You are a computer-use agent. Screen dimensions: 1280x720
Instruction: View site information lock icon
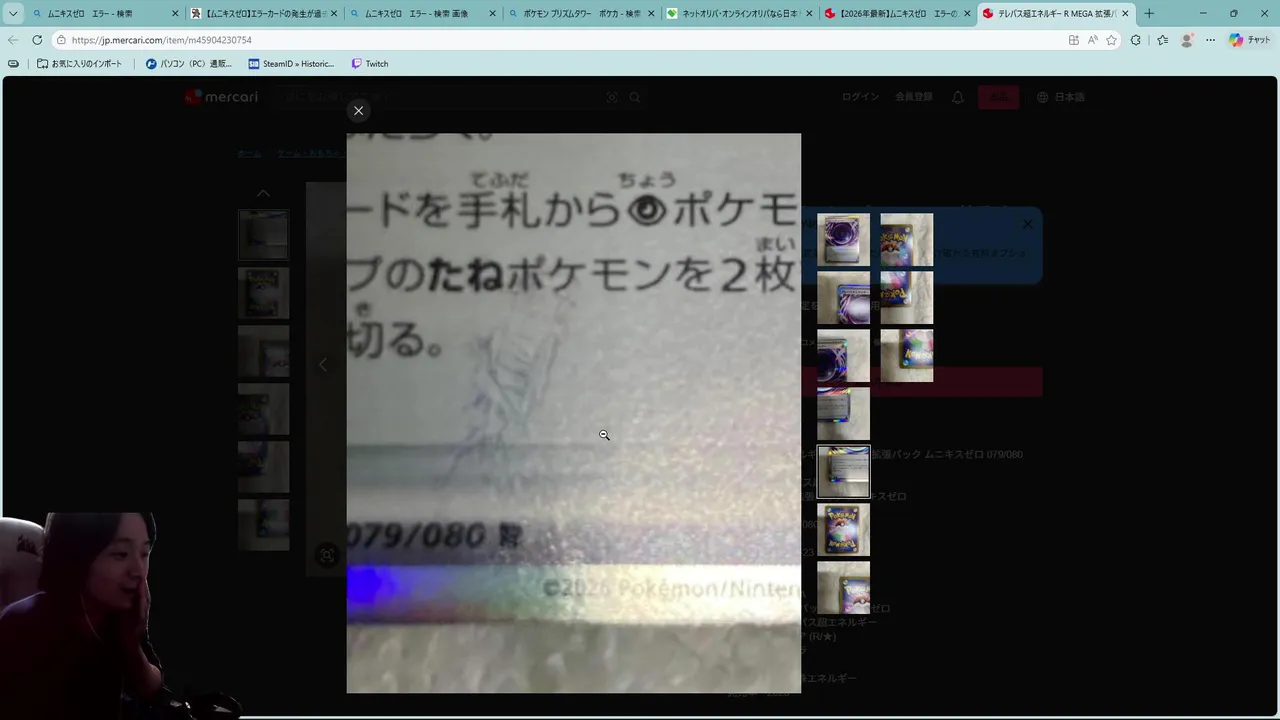click(x=62, y=40)
